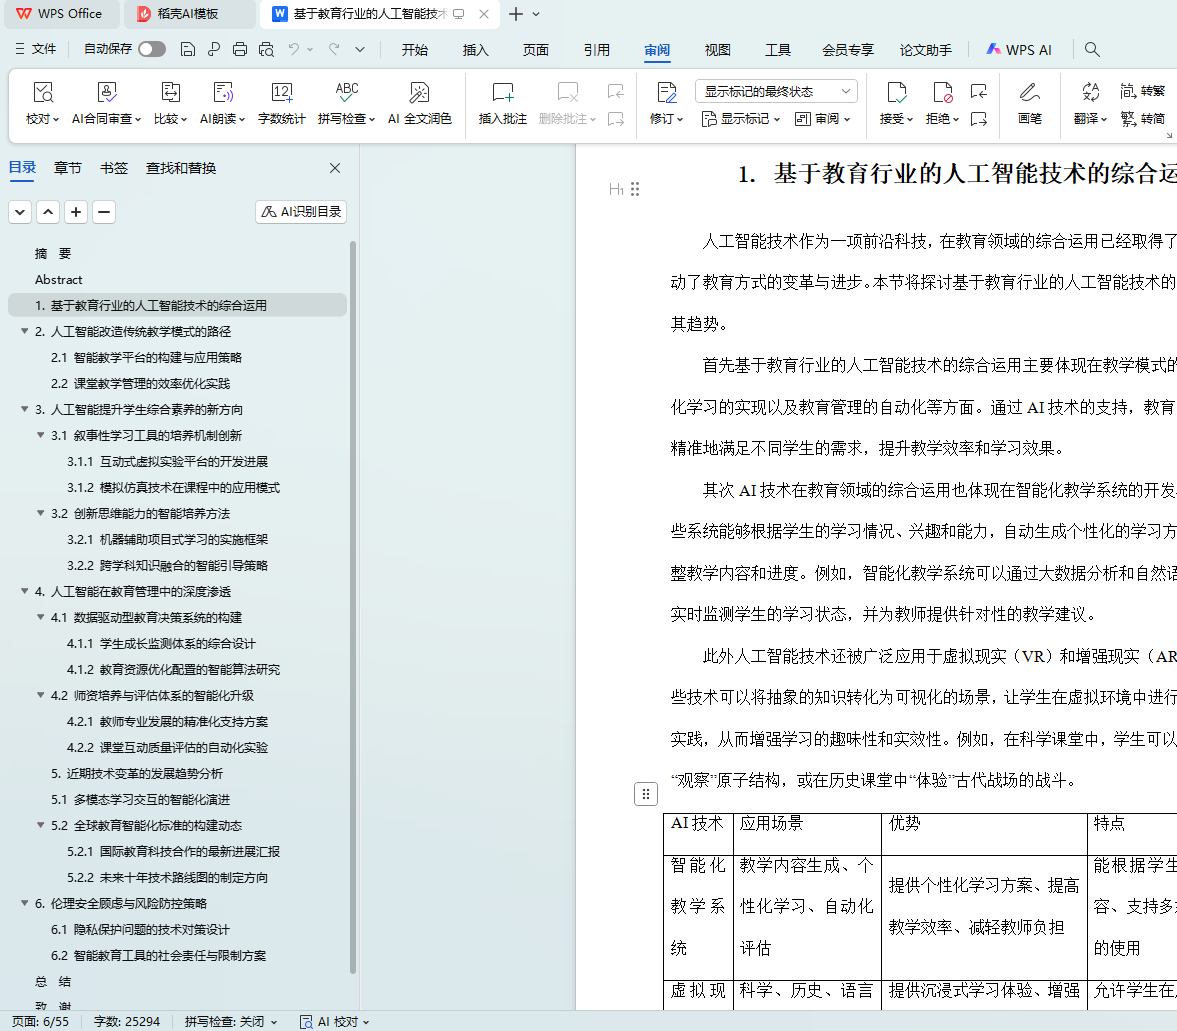Click the navigation pane vertical scrollbar
The image size is (1177, 1031).
point(353,600)
